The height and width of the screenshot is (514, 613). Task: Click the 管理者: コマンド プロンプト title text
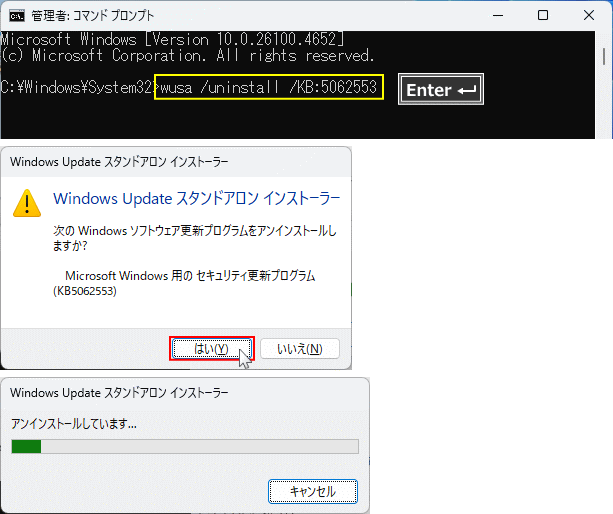pyautogui.click(x=95, y=15)
